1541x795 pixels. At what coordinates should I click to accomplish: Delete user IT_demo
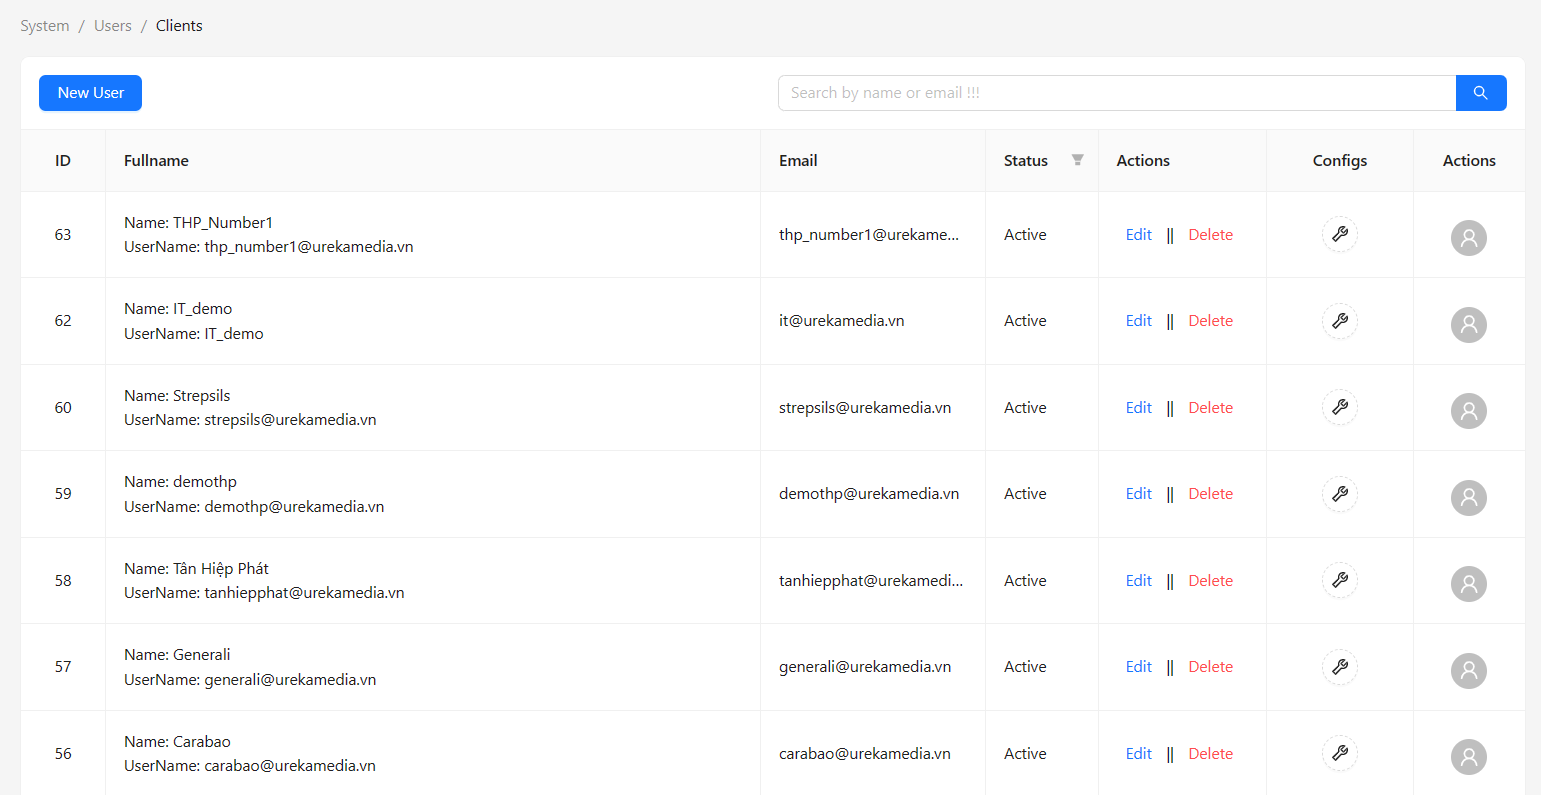point(1211,321)
